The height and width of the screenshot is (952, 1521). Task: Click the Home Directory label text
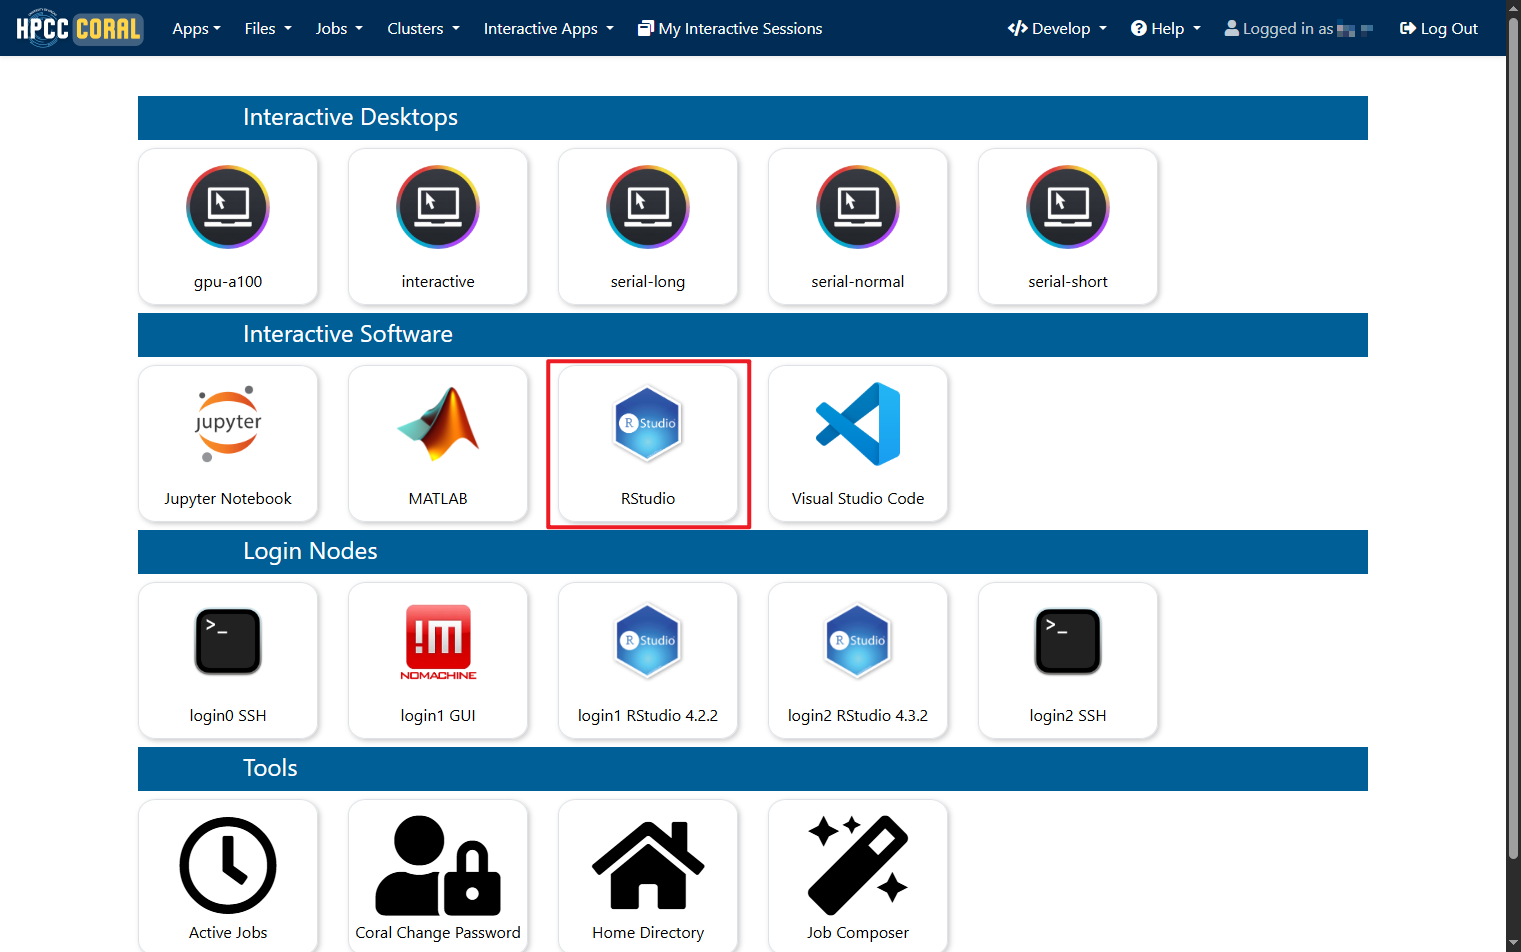tap(648, 933)
